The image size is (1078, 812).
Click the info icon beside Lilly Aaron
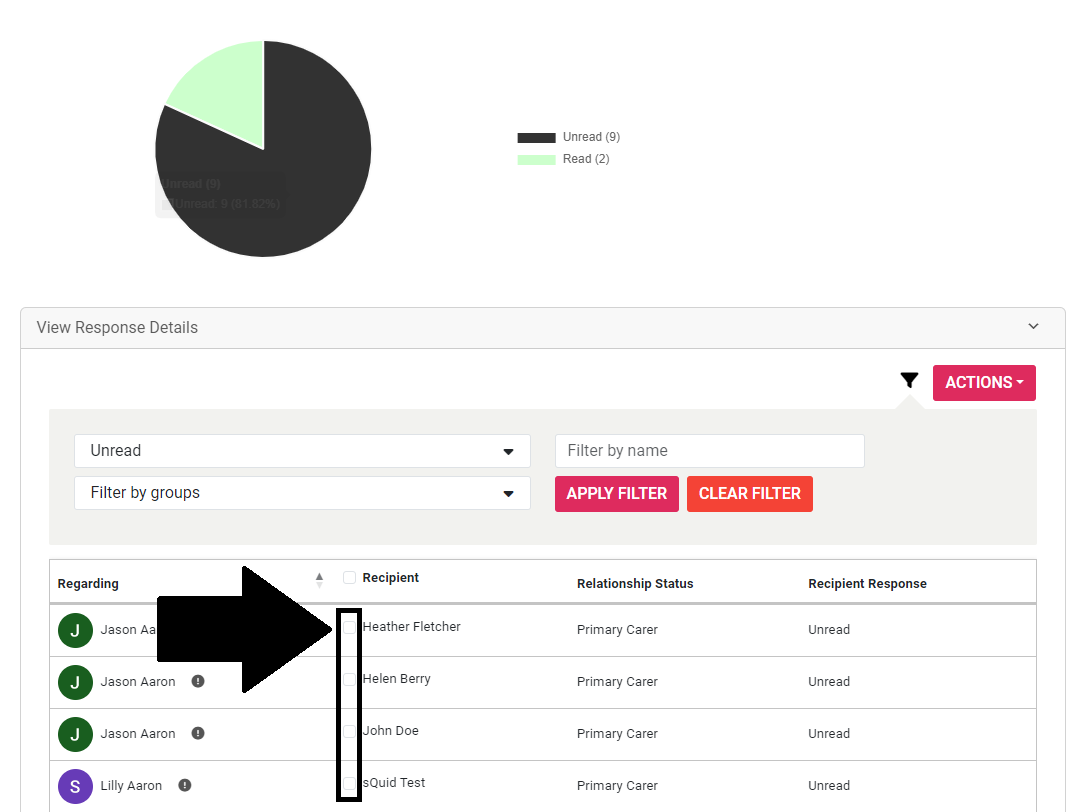(185, 785)
